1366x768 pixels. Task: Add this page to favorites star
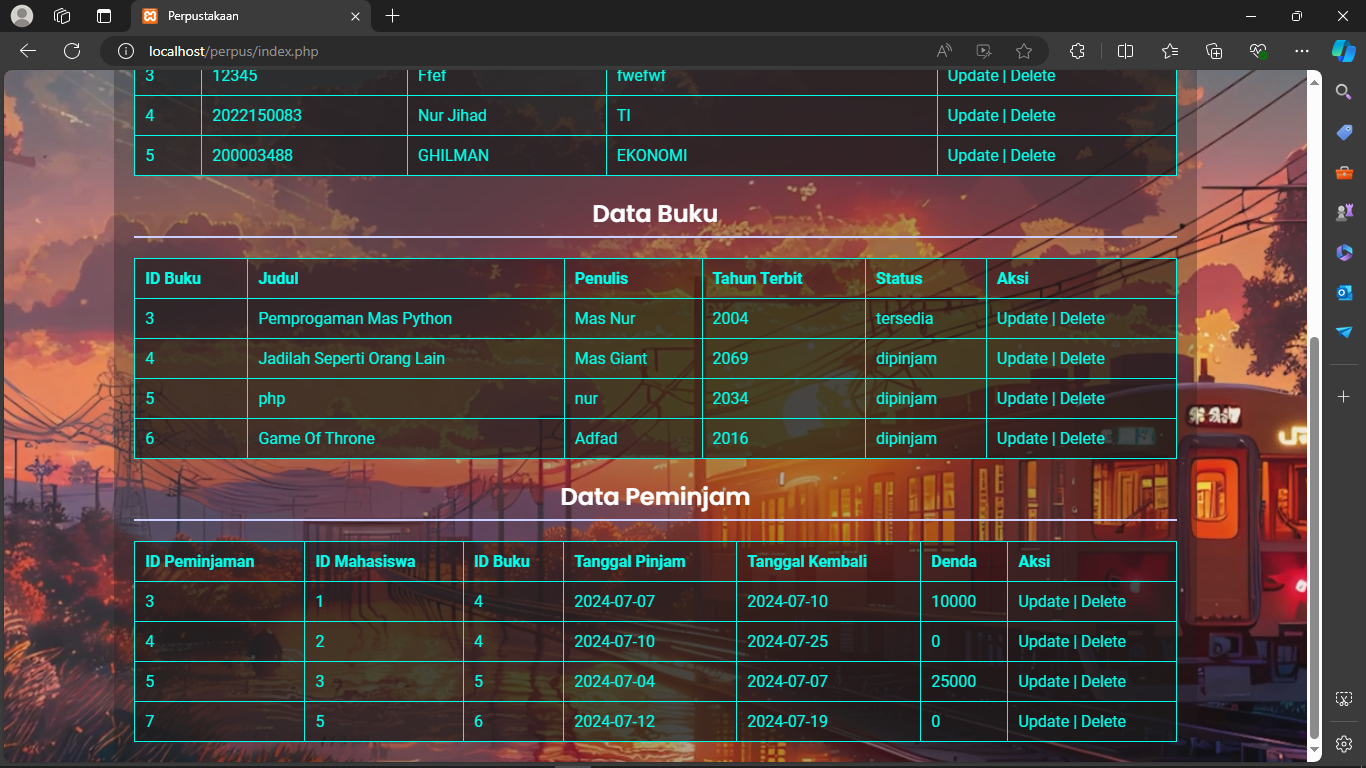[1023, 51]
